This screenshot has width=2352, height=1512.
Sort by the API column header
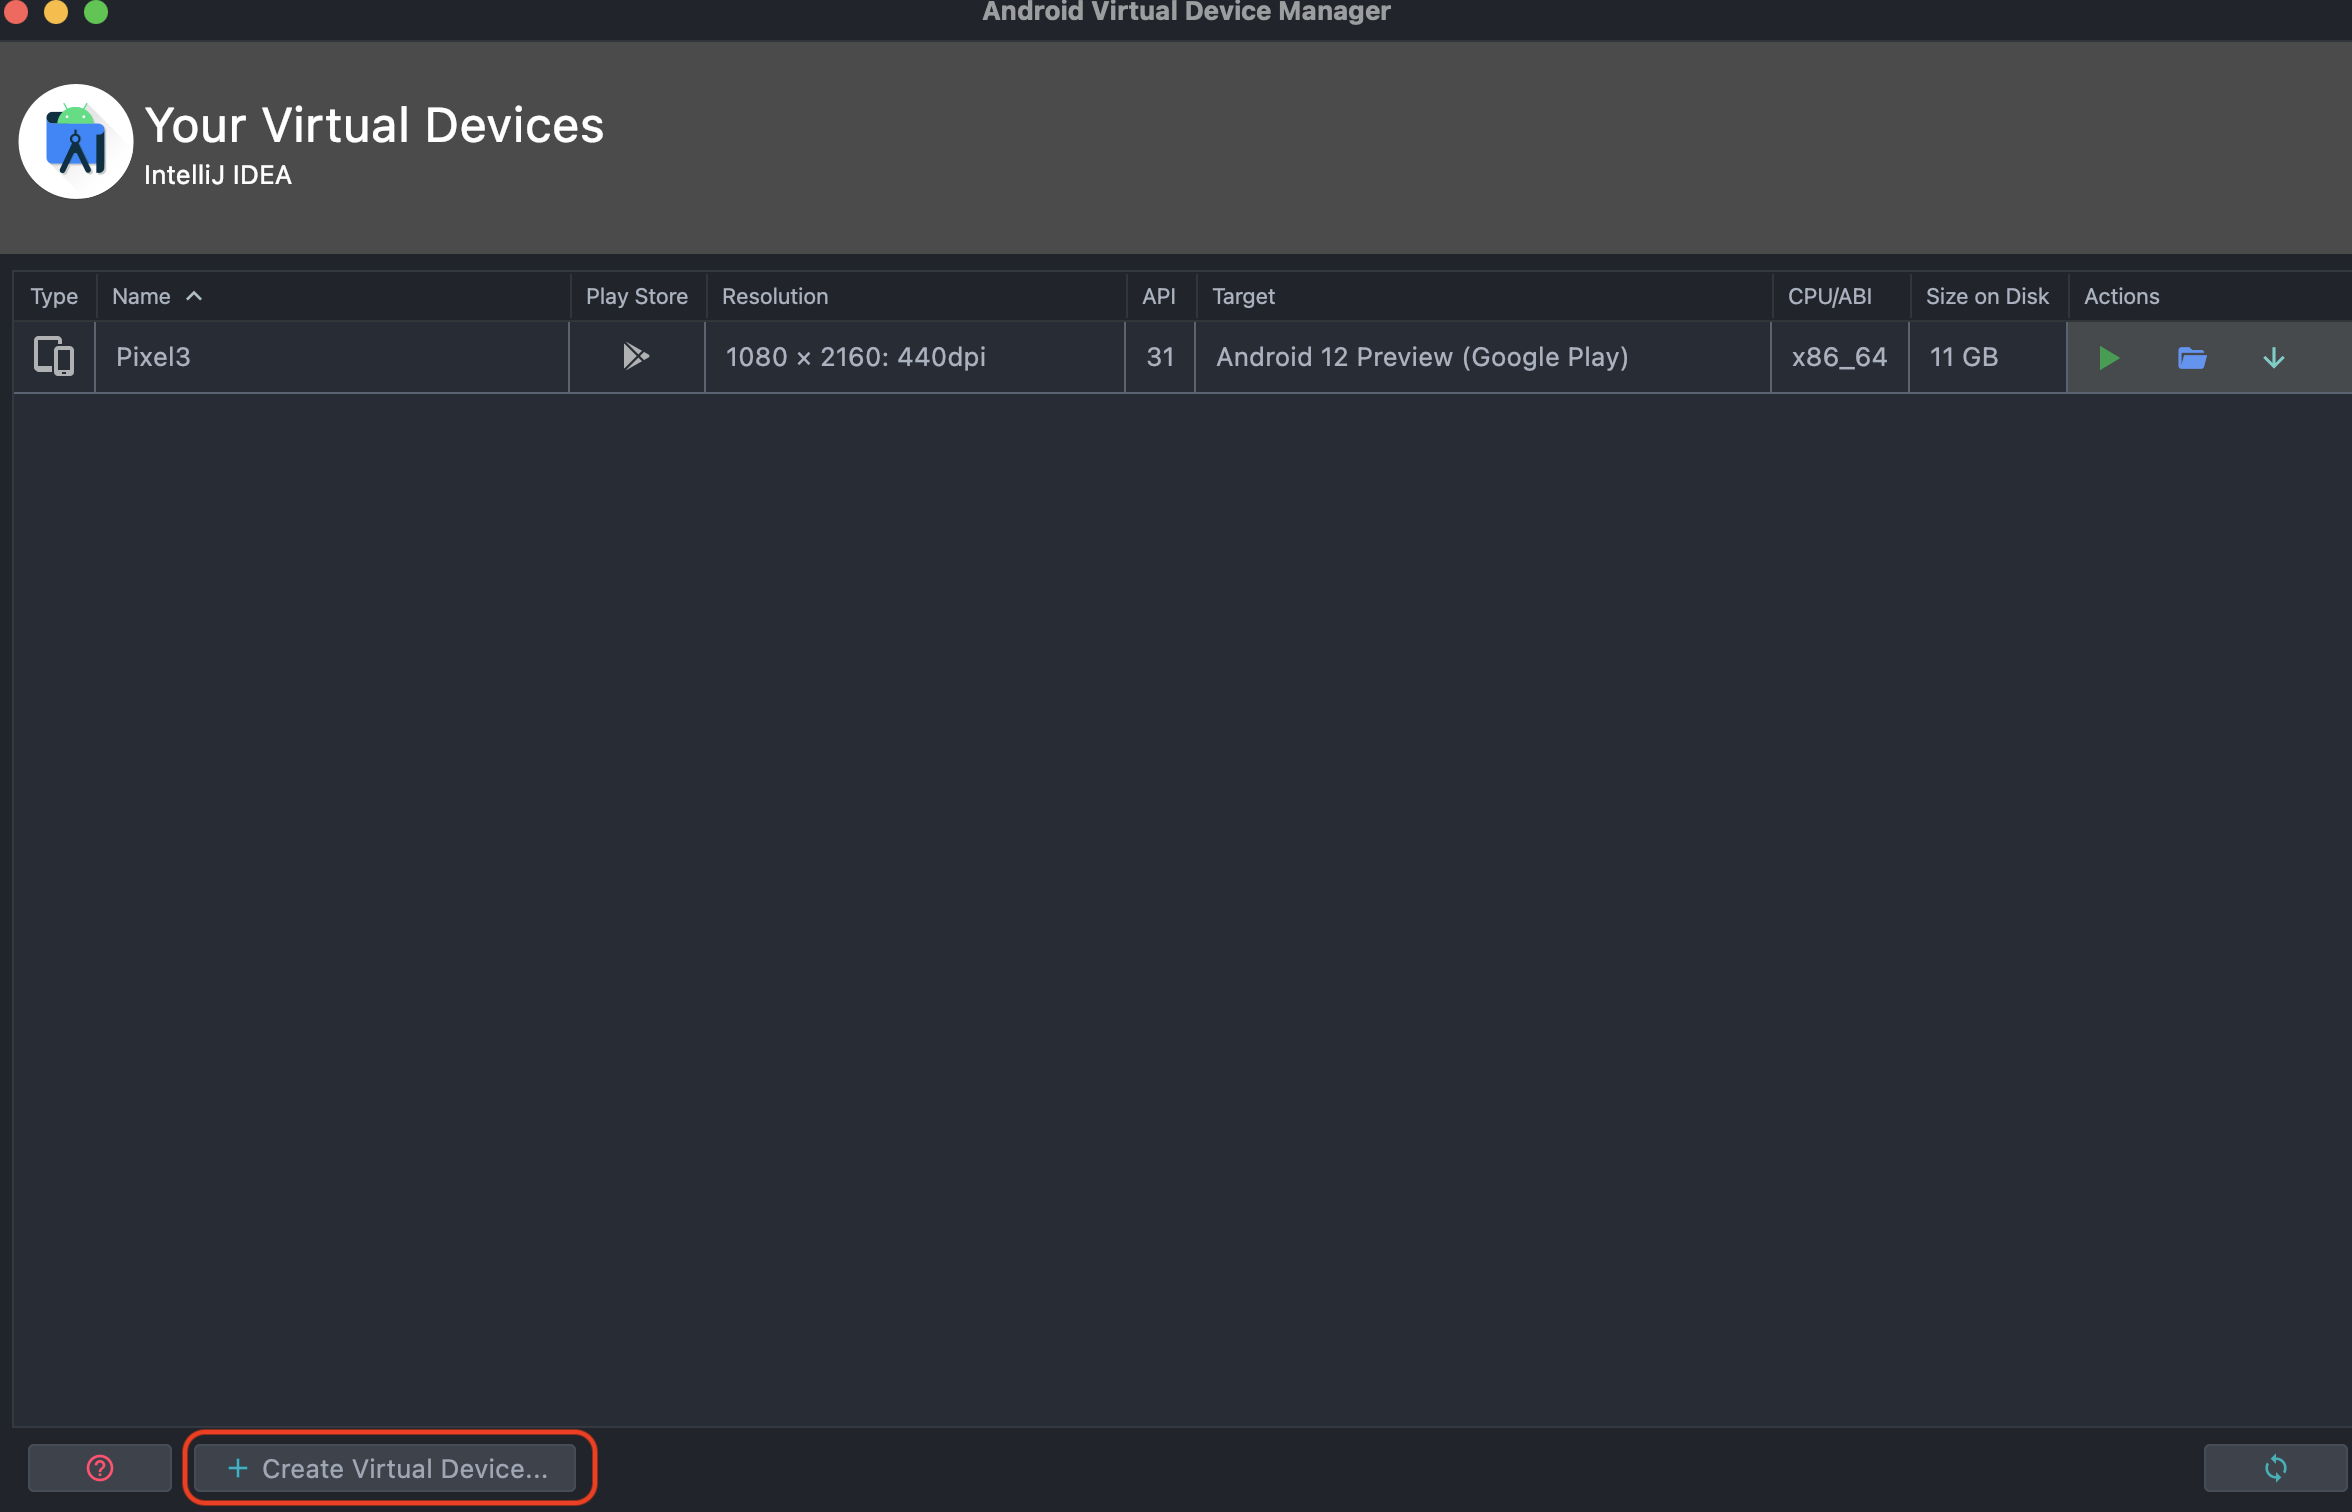tap(1159, 296)
